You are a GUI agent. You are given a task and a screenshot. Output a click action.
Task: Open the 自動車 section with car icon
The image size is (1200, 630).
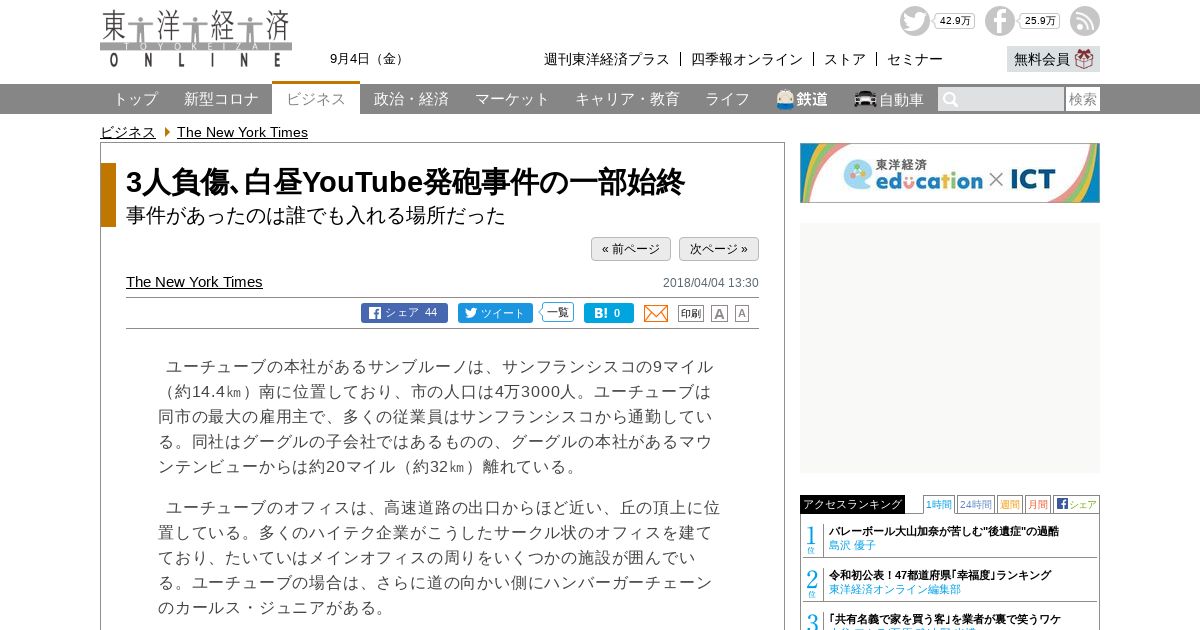coord(889,99)
